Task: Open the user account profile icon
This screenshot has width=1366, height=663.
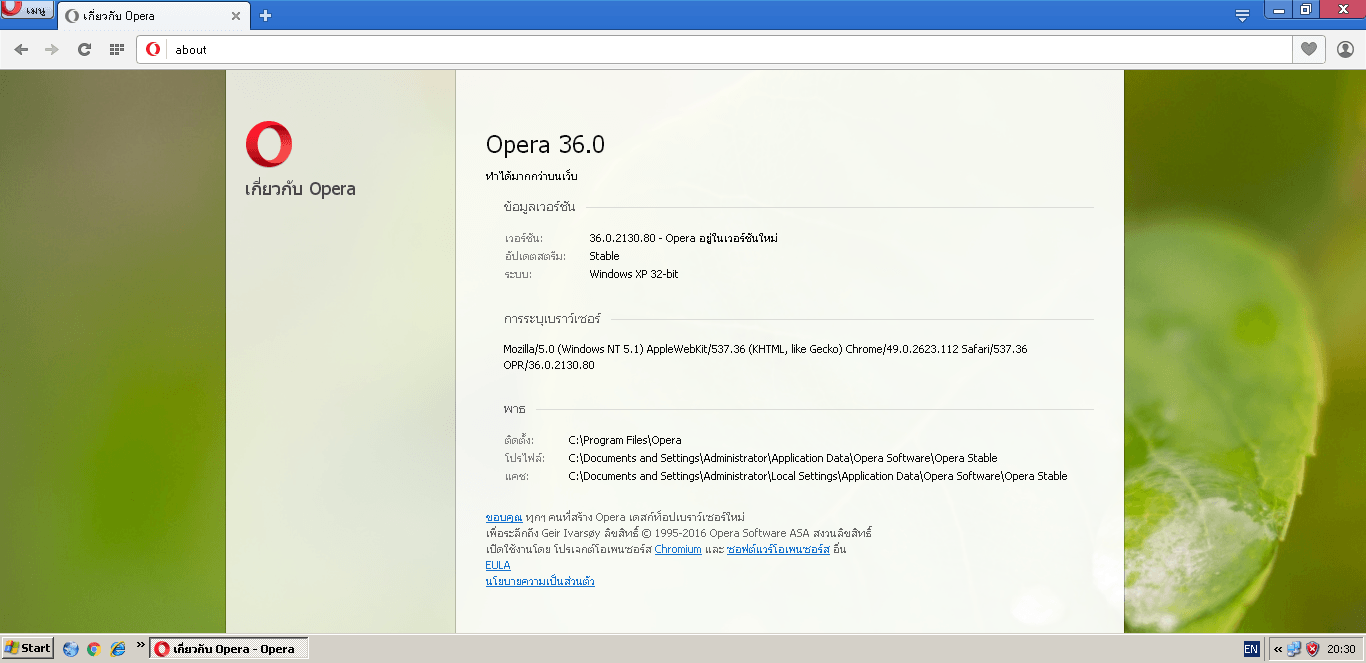Action: [x=1345, y=49]
